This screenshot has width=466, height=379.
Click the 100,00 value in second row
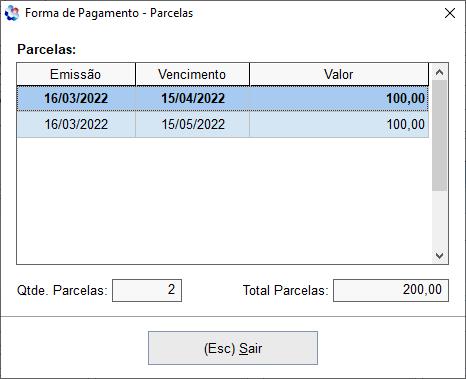tap(406, 124)
